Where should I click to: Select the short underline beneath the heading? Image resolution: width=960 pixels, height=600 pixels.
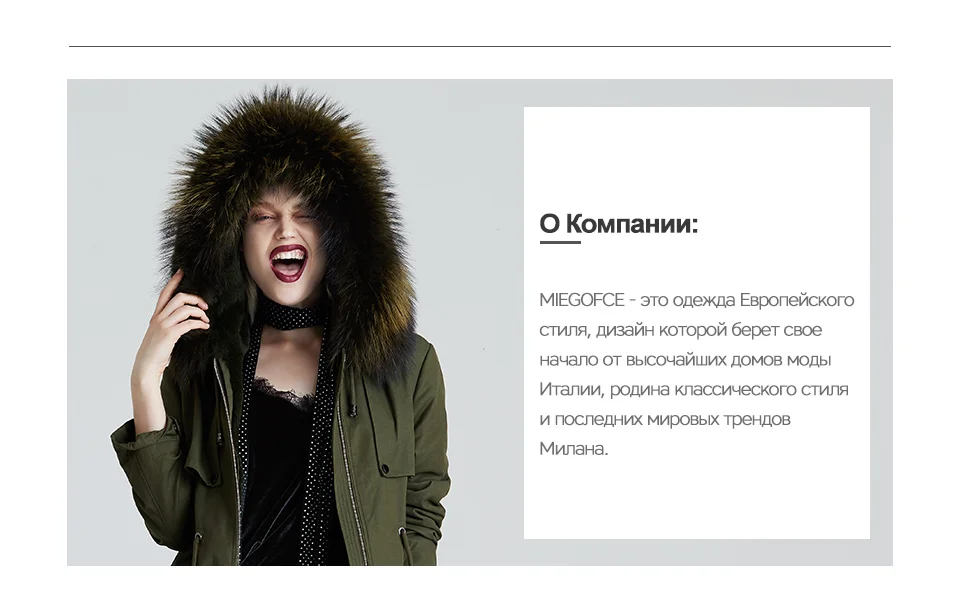(x=560, y=243)
